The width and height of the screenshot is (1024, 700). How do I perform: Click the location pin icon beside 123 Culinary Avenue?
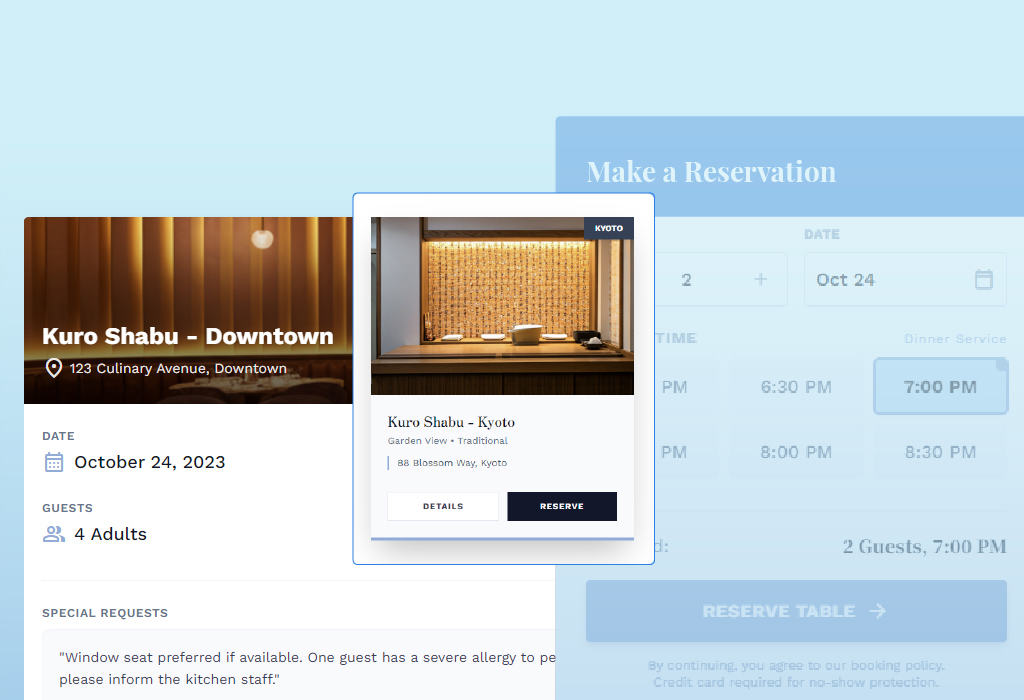(x=54, y=368)
